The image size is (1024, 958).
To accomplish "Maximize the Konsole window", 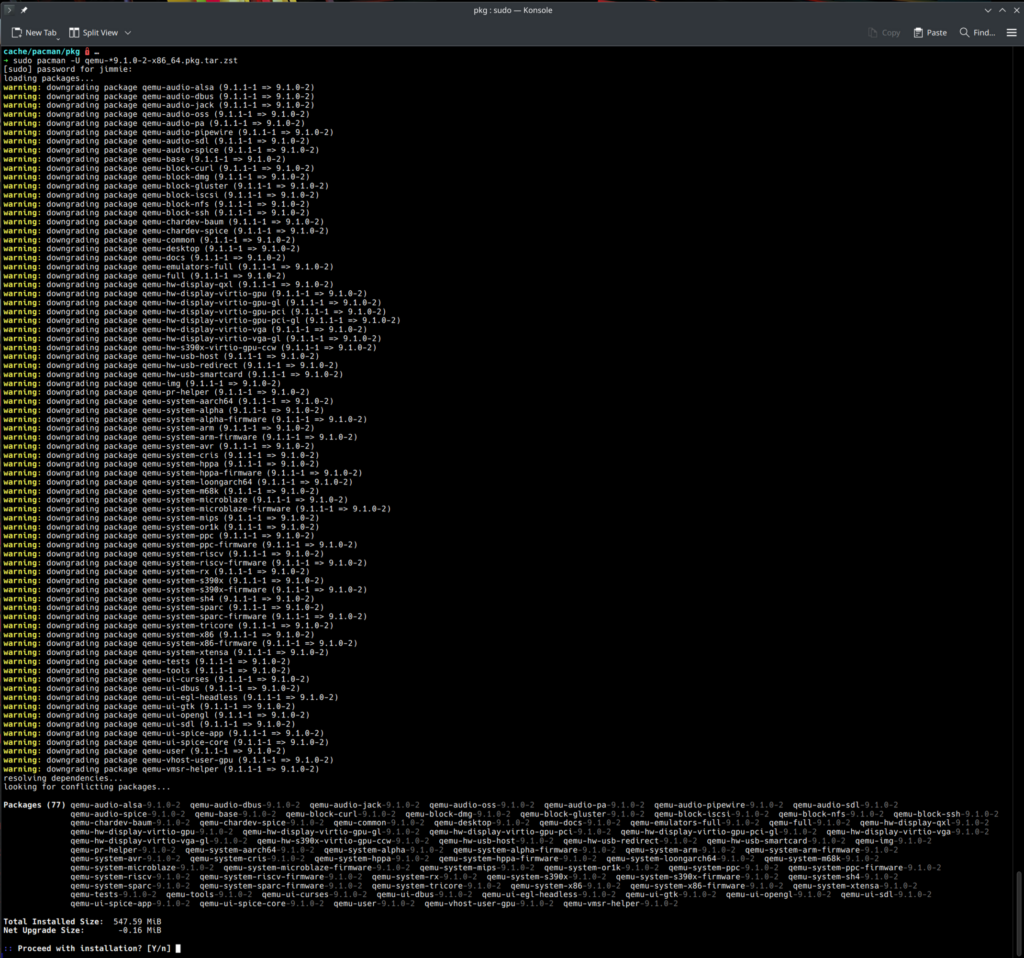I will tap(1002, 10).
